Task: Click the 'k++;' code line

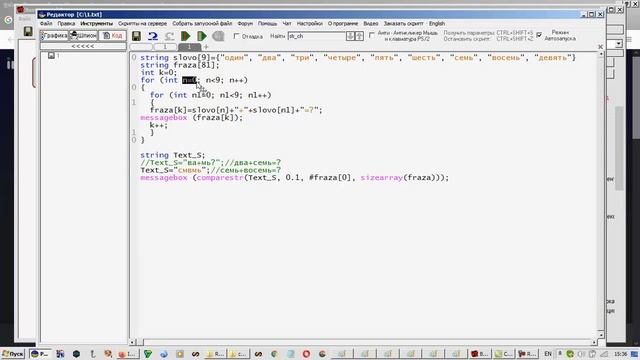Action: coord(159,125)
